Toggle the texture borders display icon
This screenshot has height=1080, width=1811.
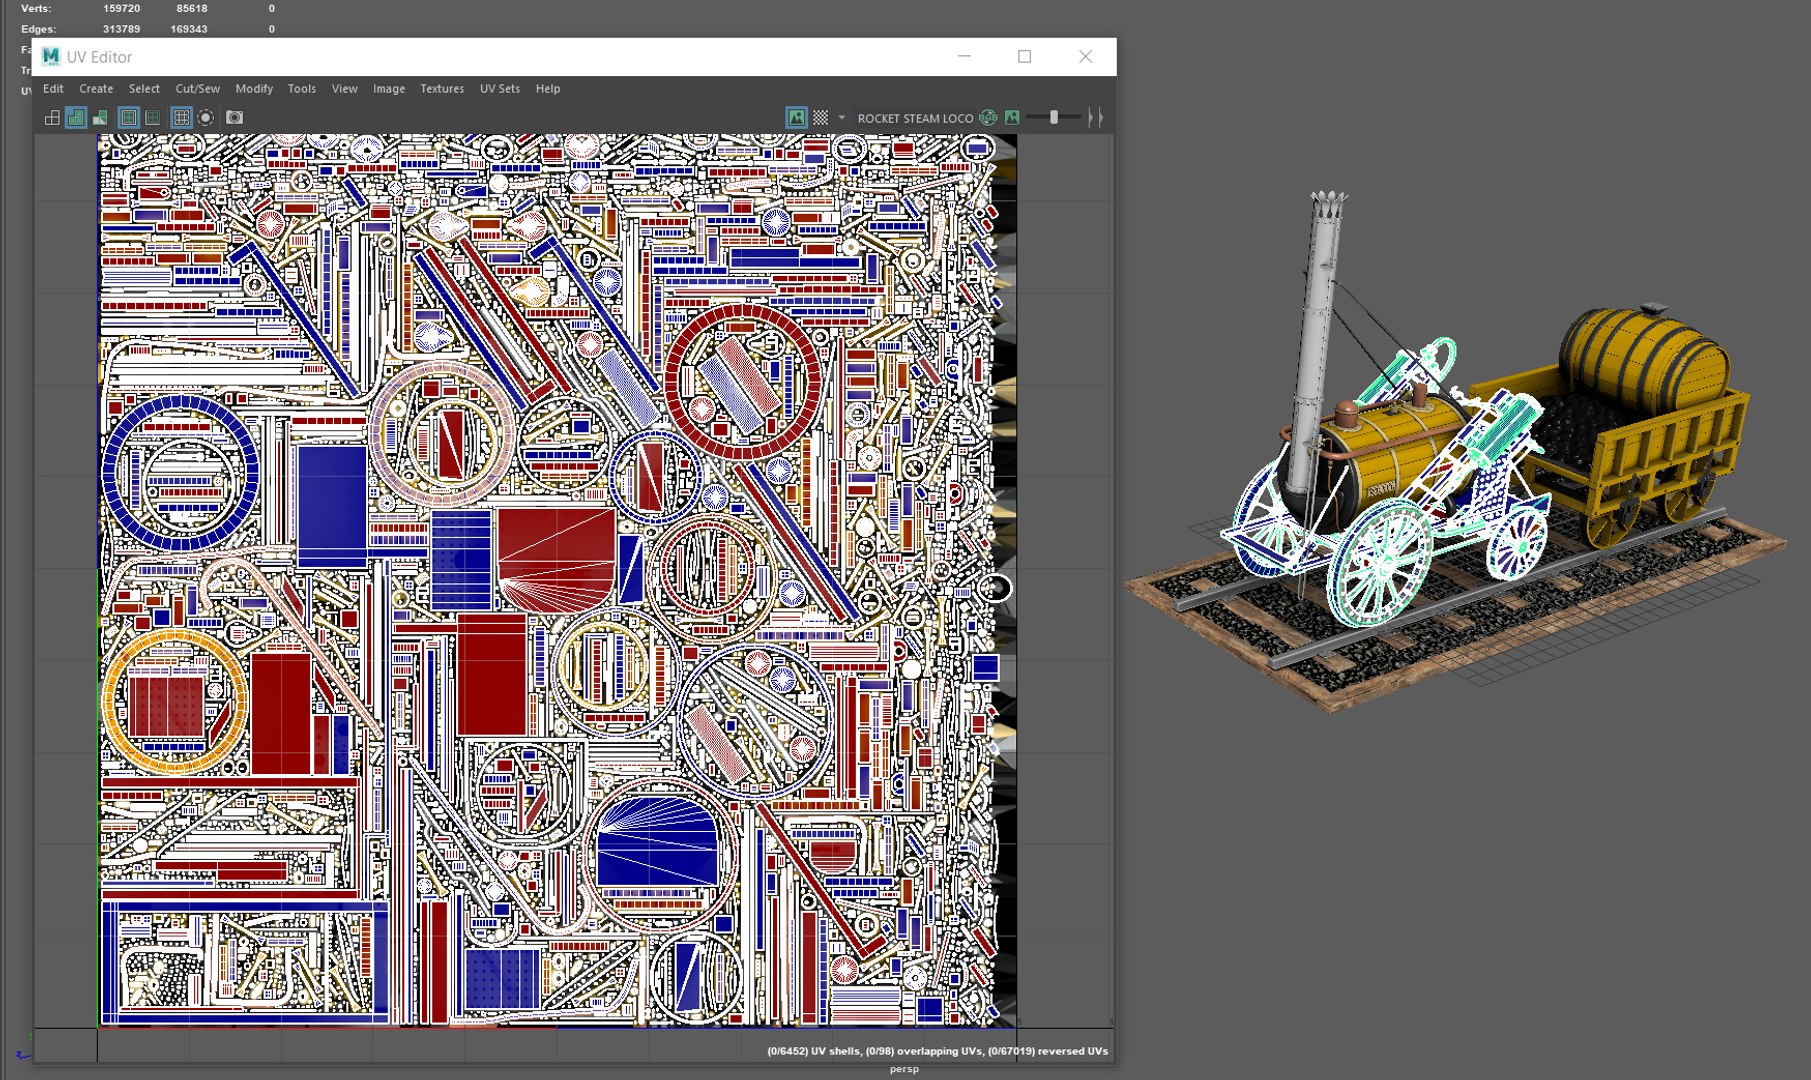129,118
